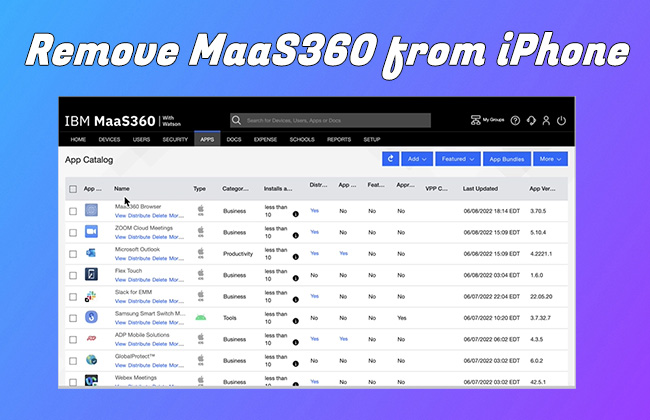
Task: Open My Groups icon
Action: click(x=475, y=120)
